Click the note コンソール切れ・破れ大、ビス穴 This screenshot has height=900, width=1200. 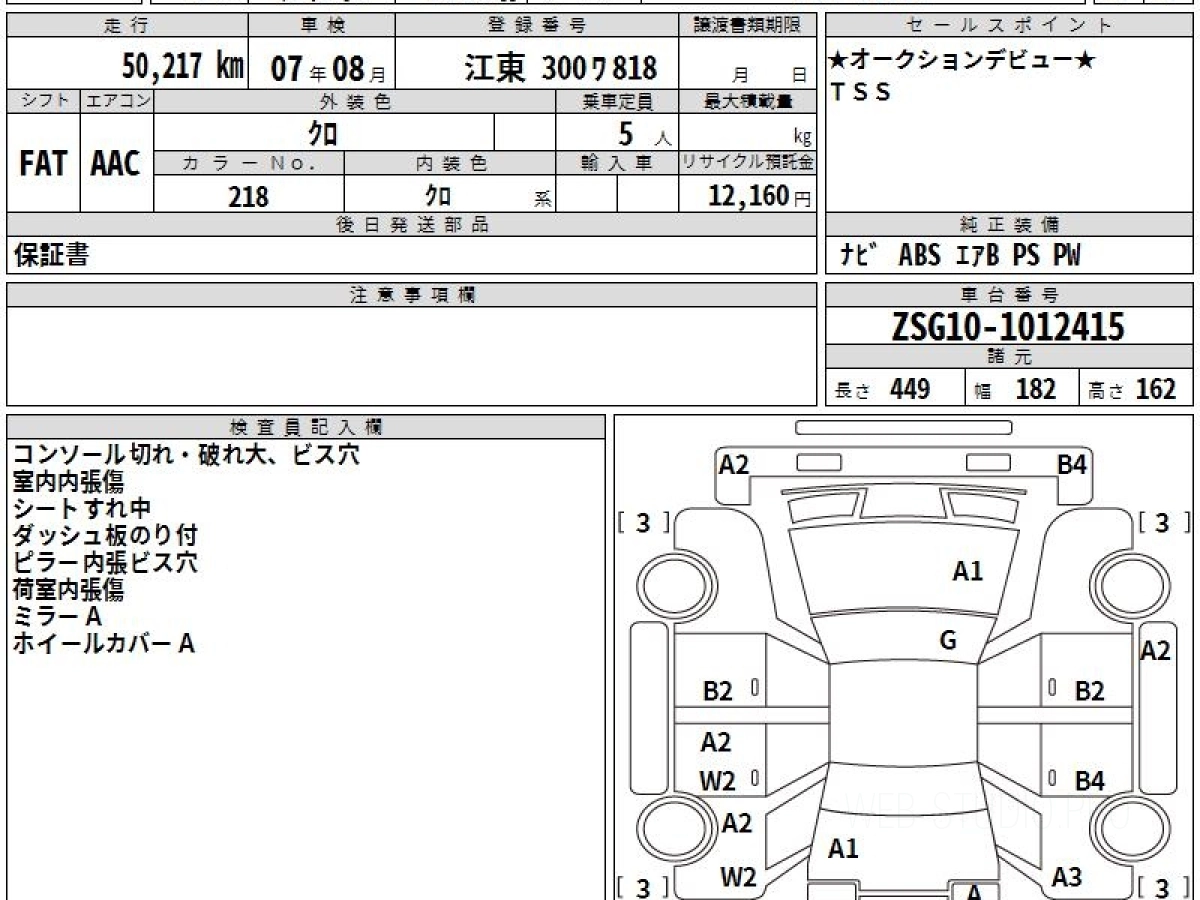[x=187, y=455]
